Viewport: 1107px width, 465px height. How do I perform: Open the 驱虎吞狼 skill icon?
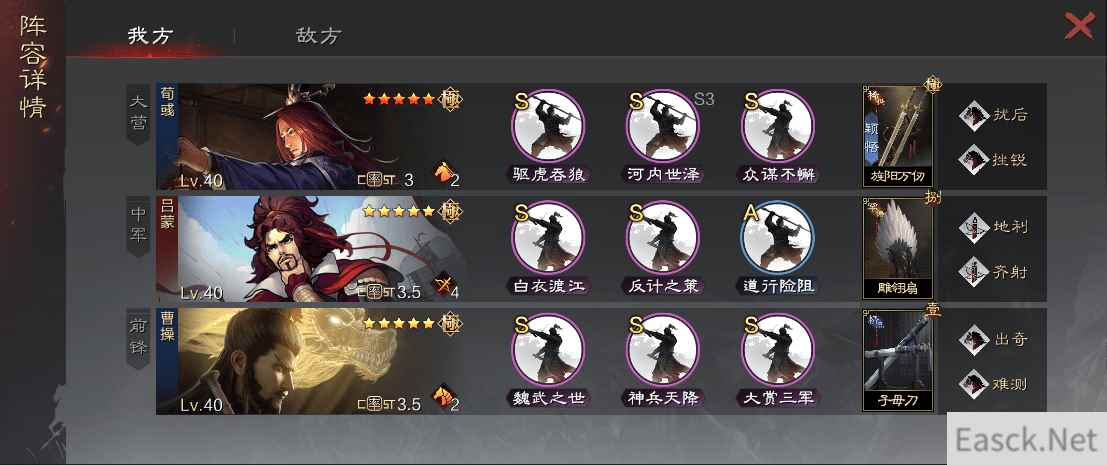point(547,126)
